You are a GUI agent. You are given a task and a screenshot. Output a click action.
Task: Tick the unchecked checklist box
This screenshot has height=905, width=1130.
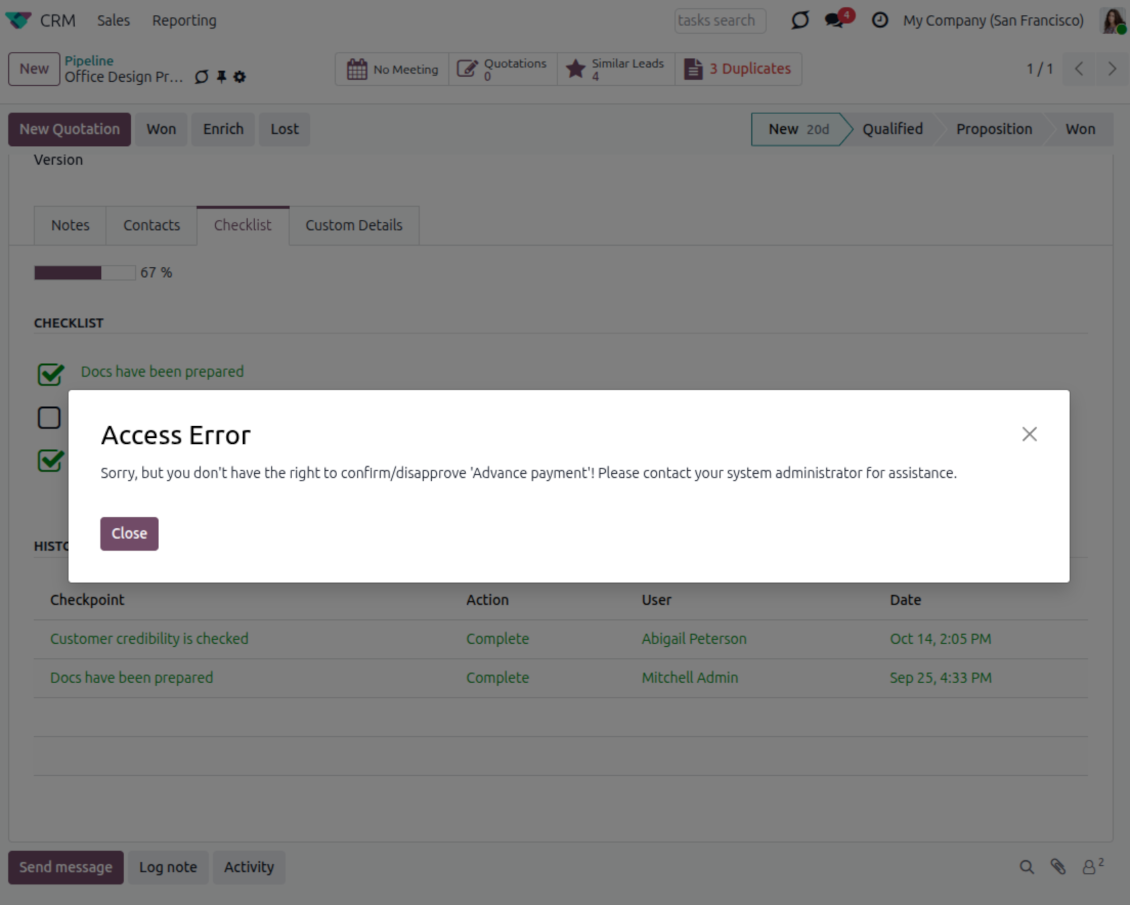coord(49,417)
